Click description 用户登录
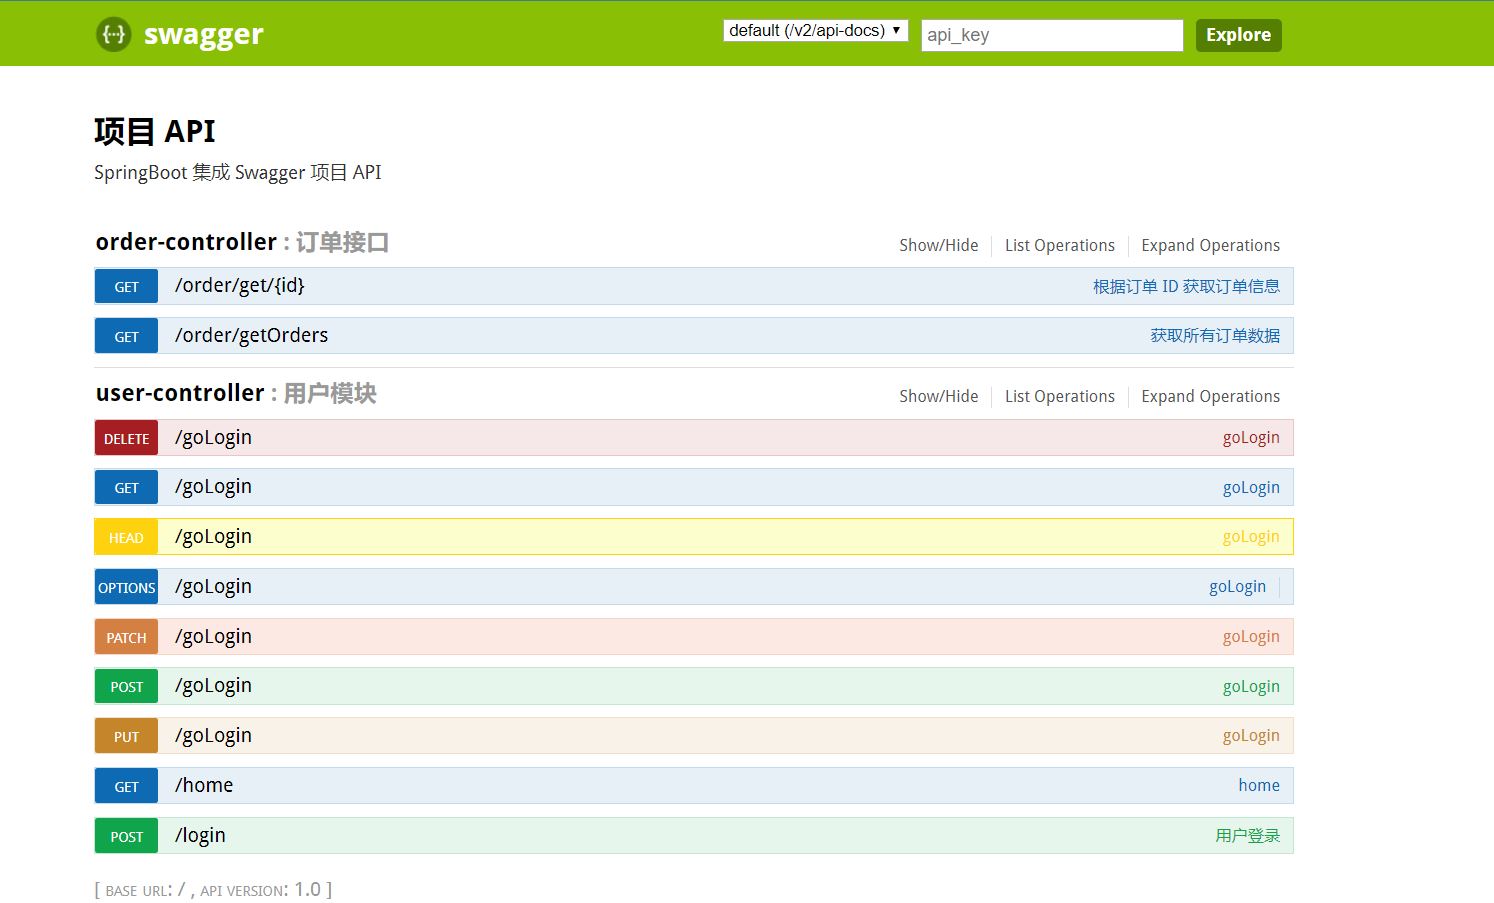This screenshot has height=903, width=1494. pos(1247,836)
